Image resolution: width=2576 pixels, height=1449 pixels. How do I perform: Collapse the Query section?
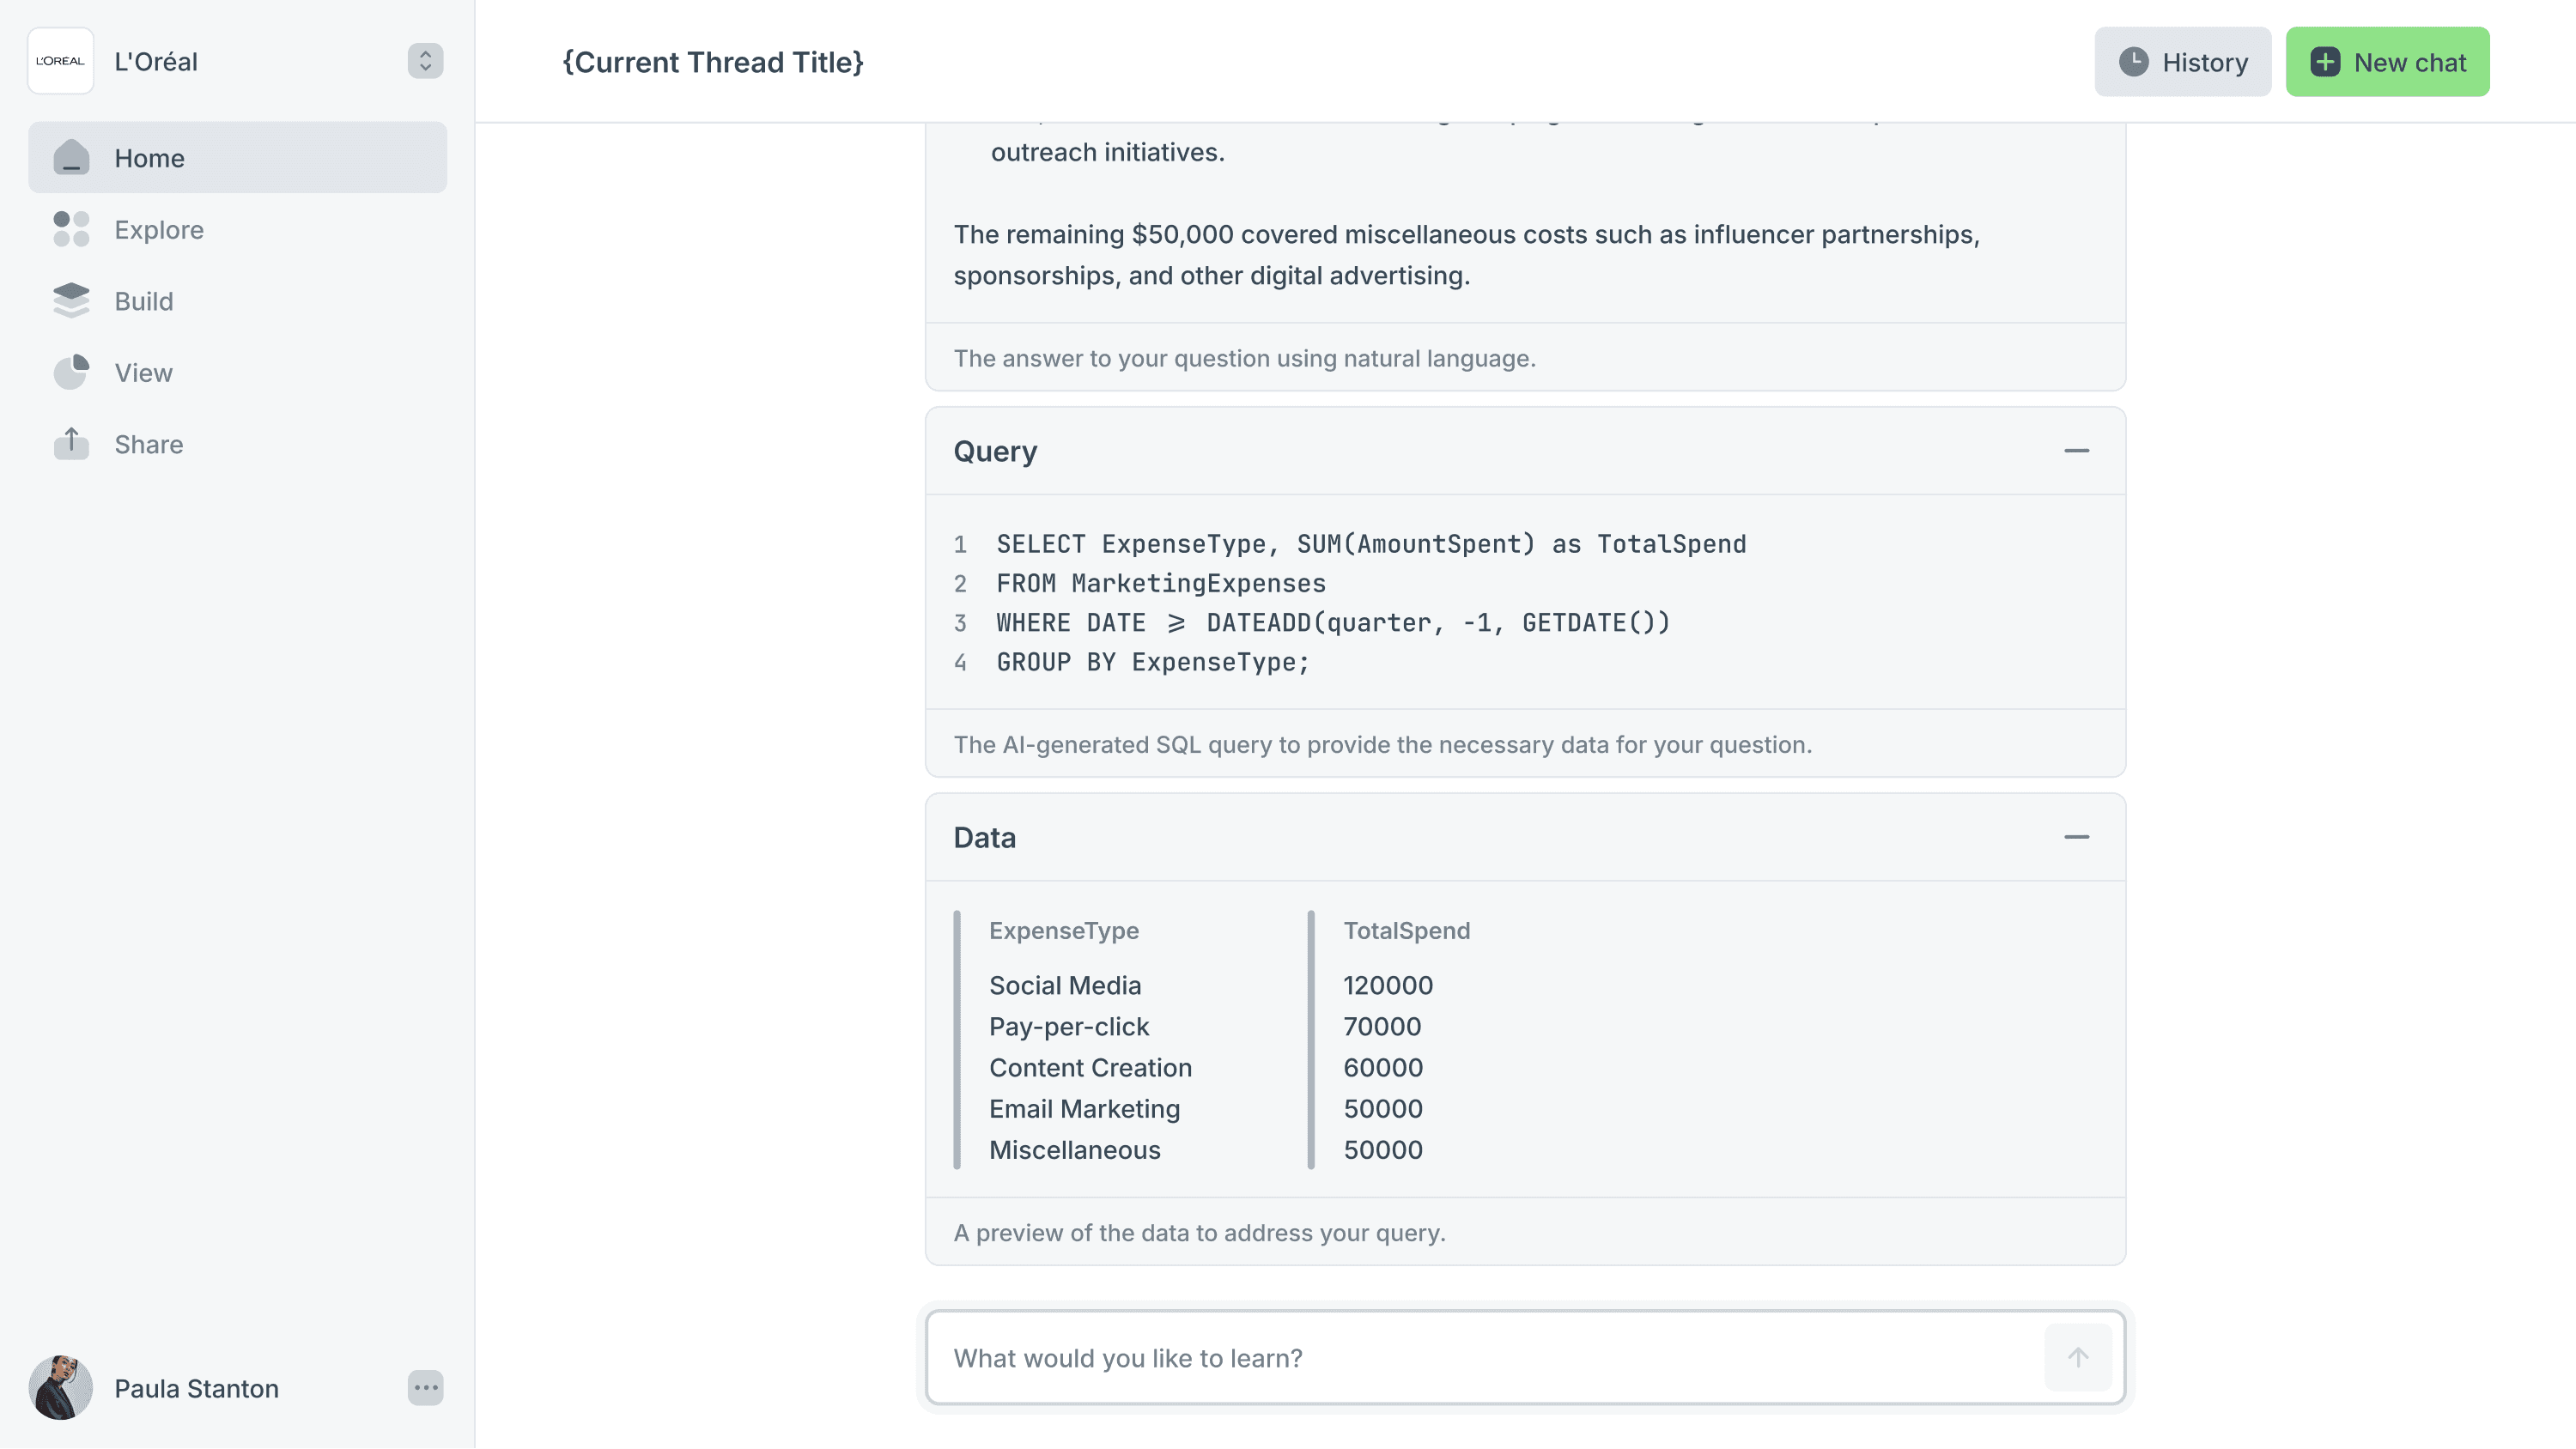(2076, 451)
